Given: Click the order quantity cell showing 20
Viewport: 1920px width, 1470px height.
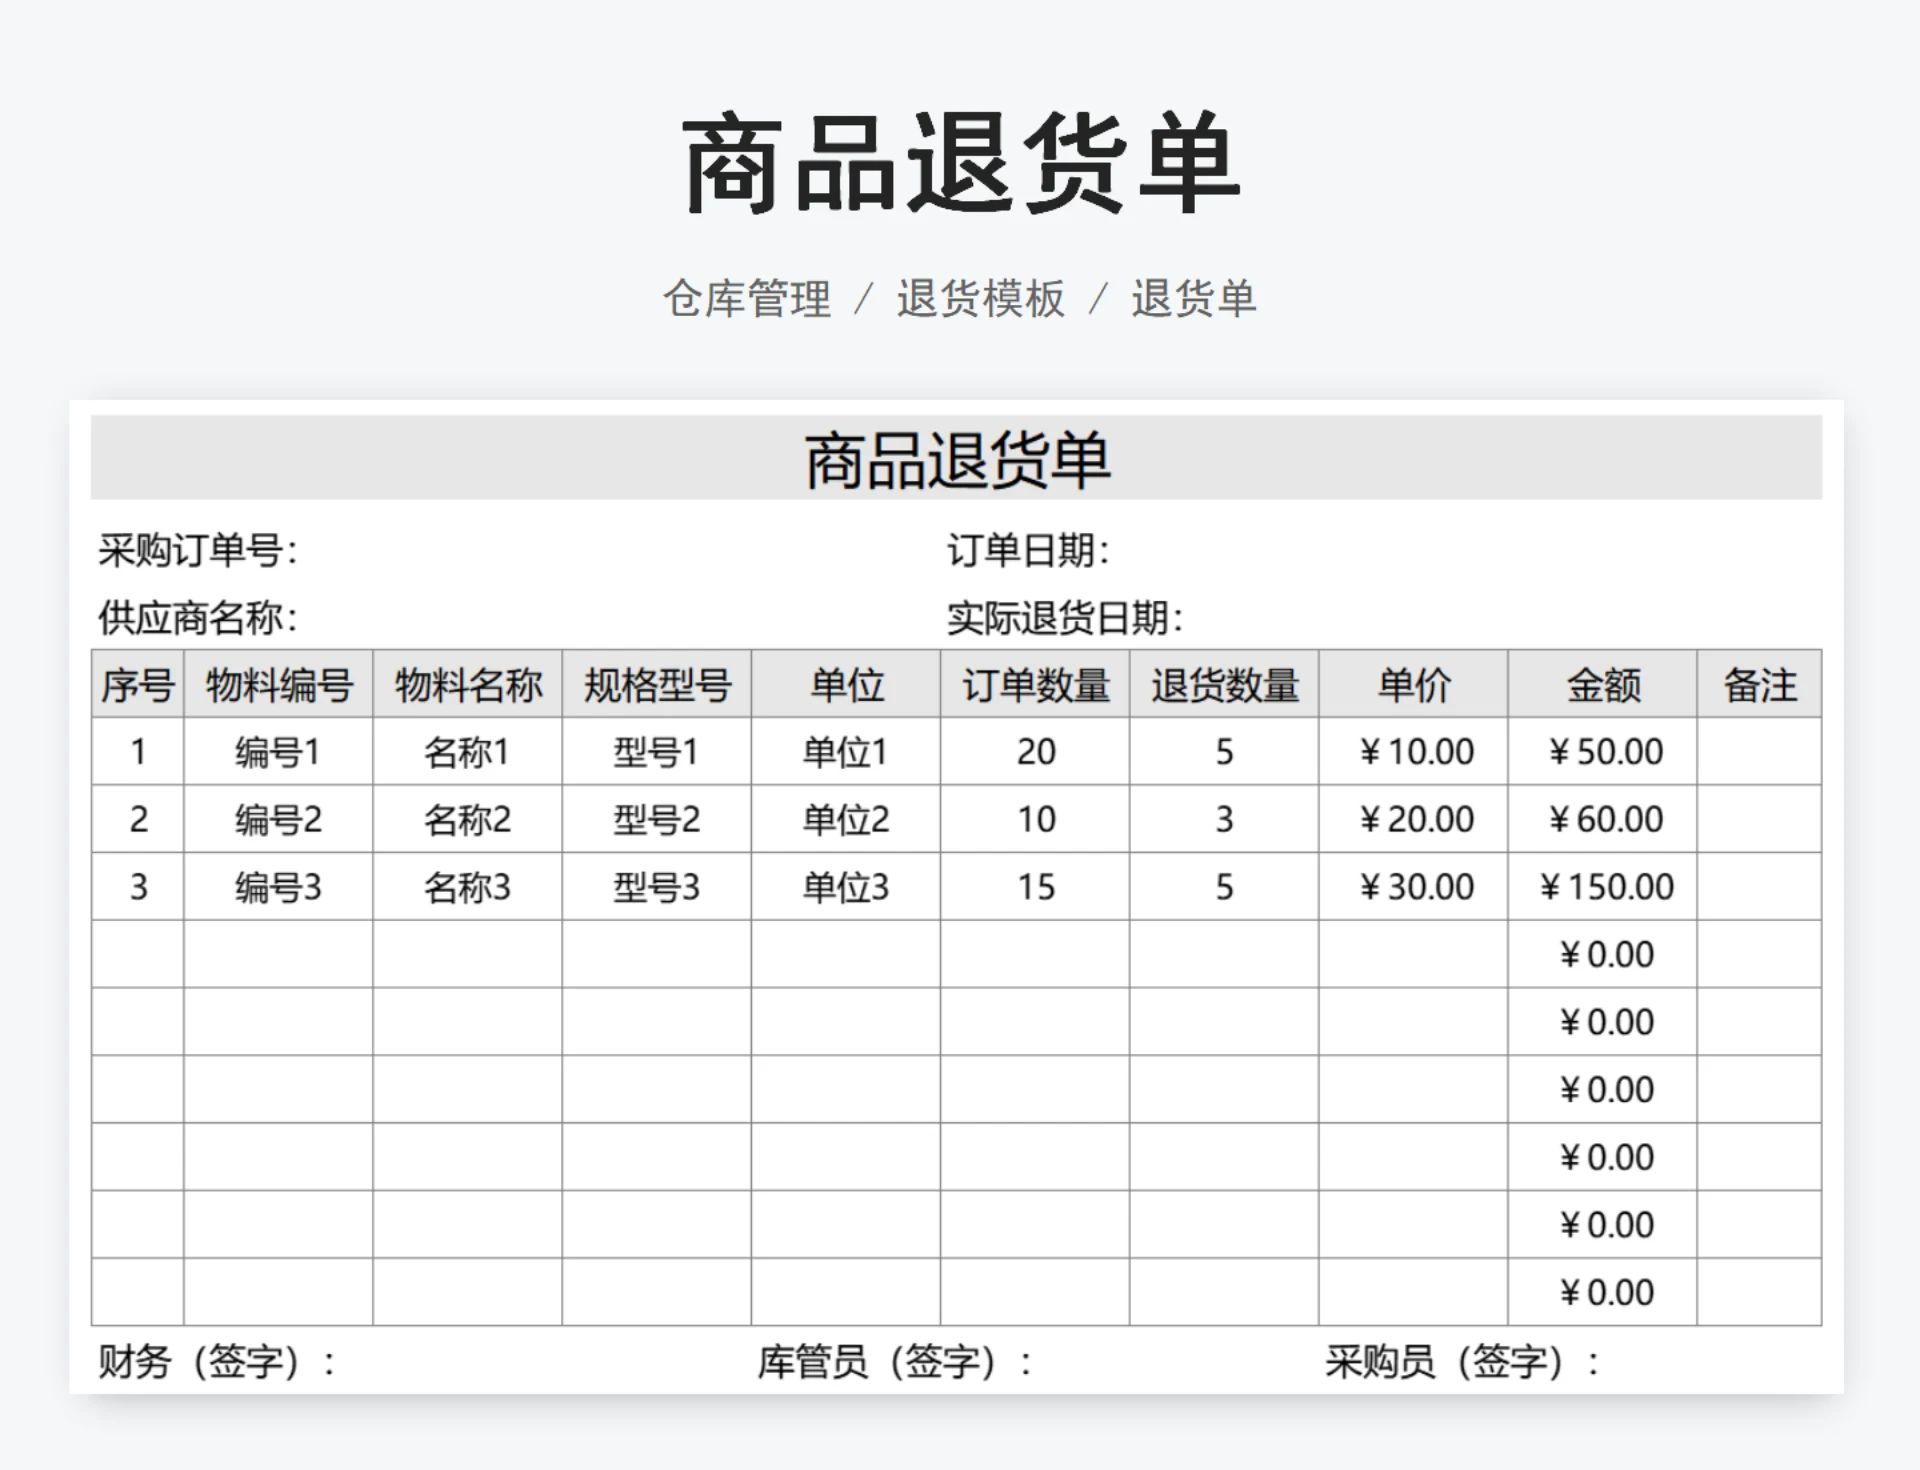Looking at the screenshot, I should [1035, 752].
